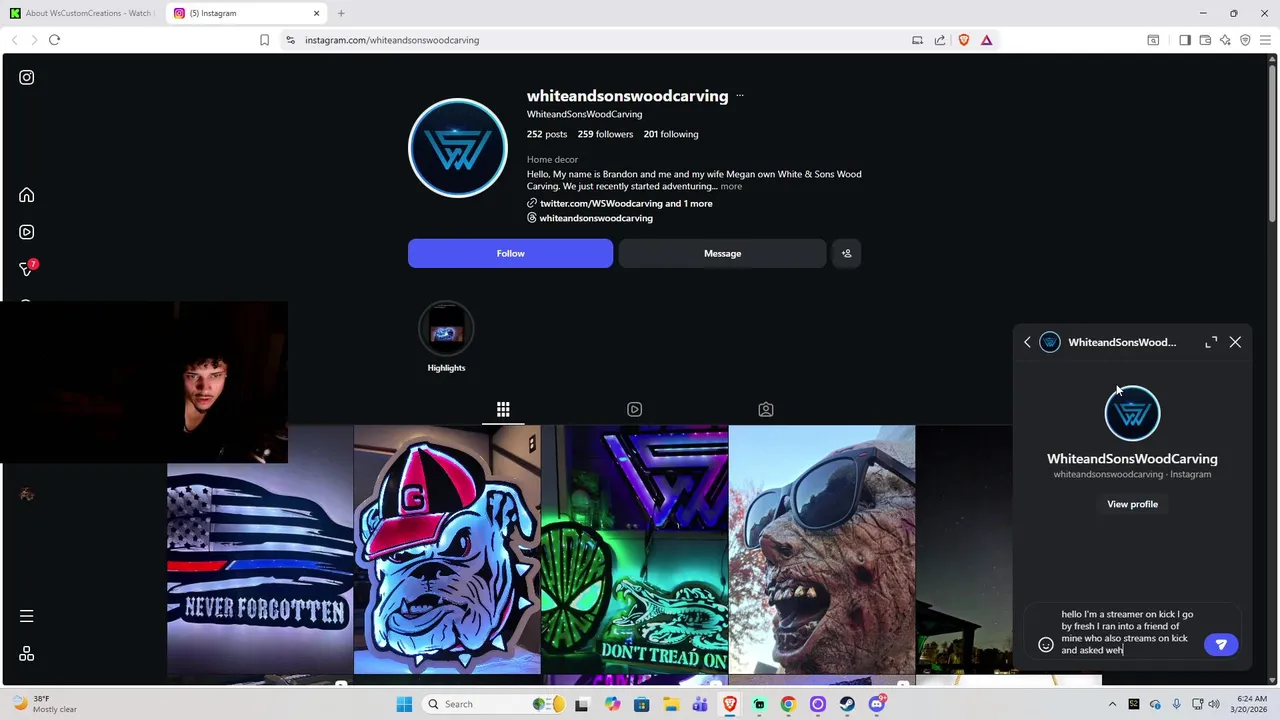Open the Windows Start menu
Screen dimensions: 1280x720
point(404,704)
